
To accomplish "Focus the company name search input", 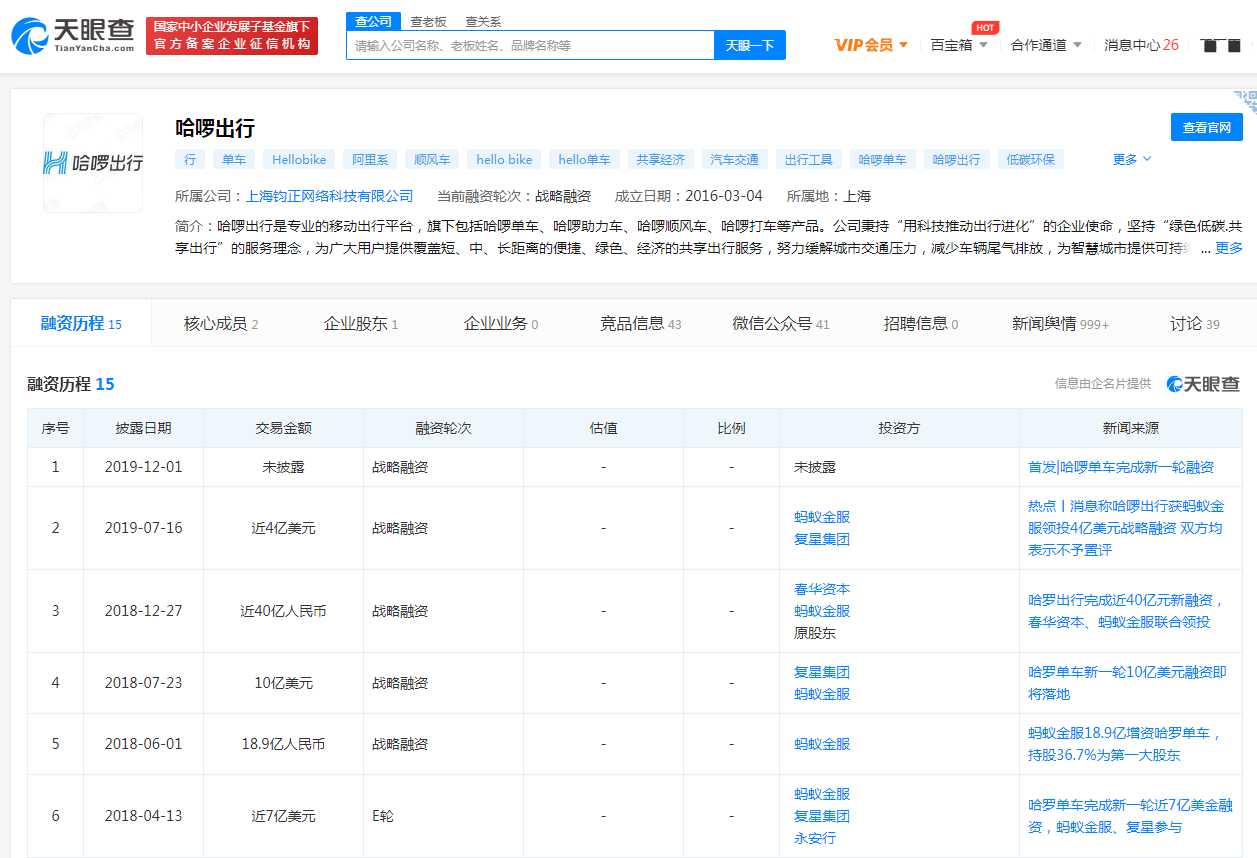I will pos(530,45).
